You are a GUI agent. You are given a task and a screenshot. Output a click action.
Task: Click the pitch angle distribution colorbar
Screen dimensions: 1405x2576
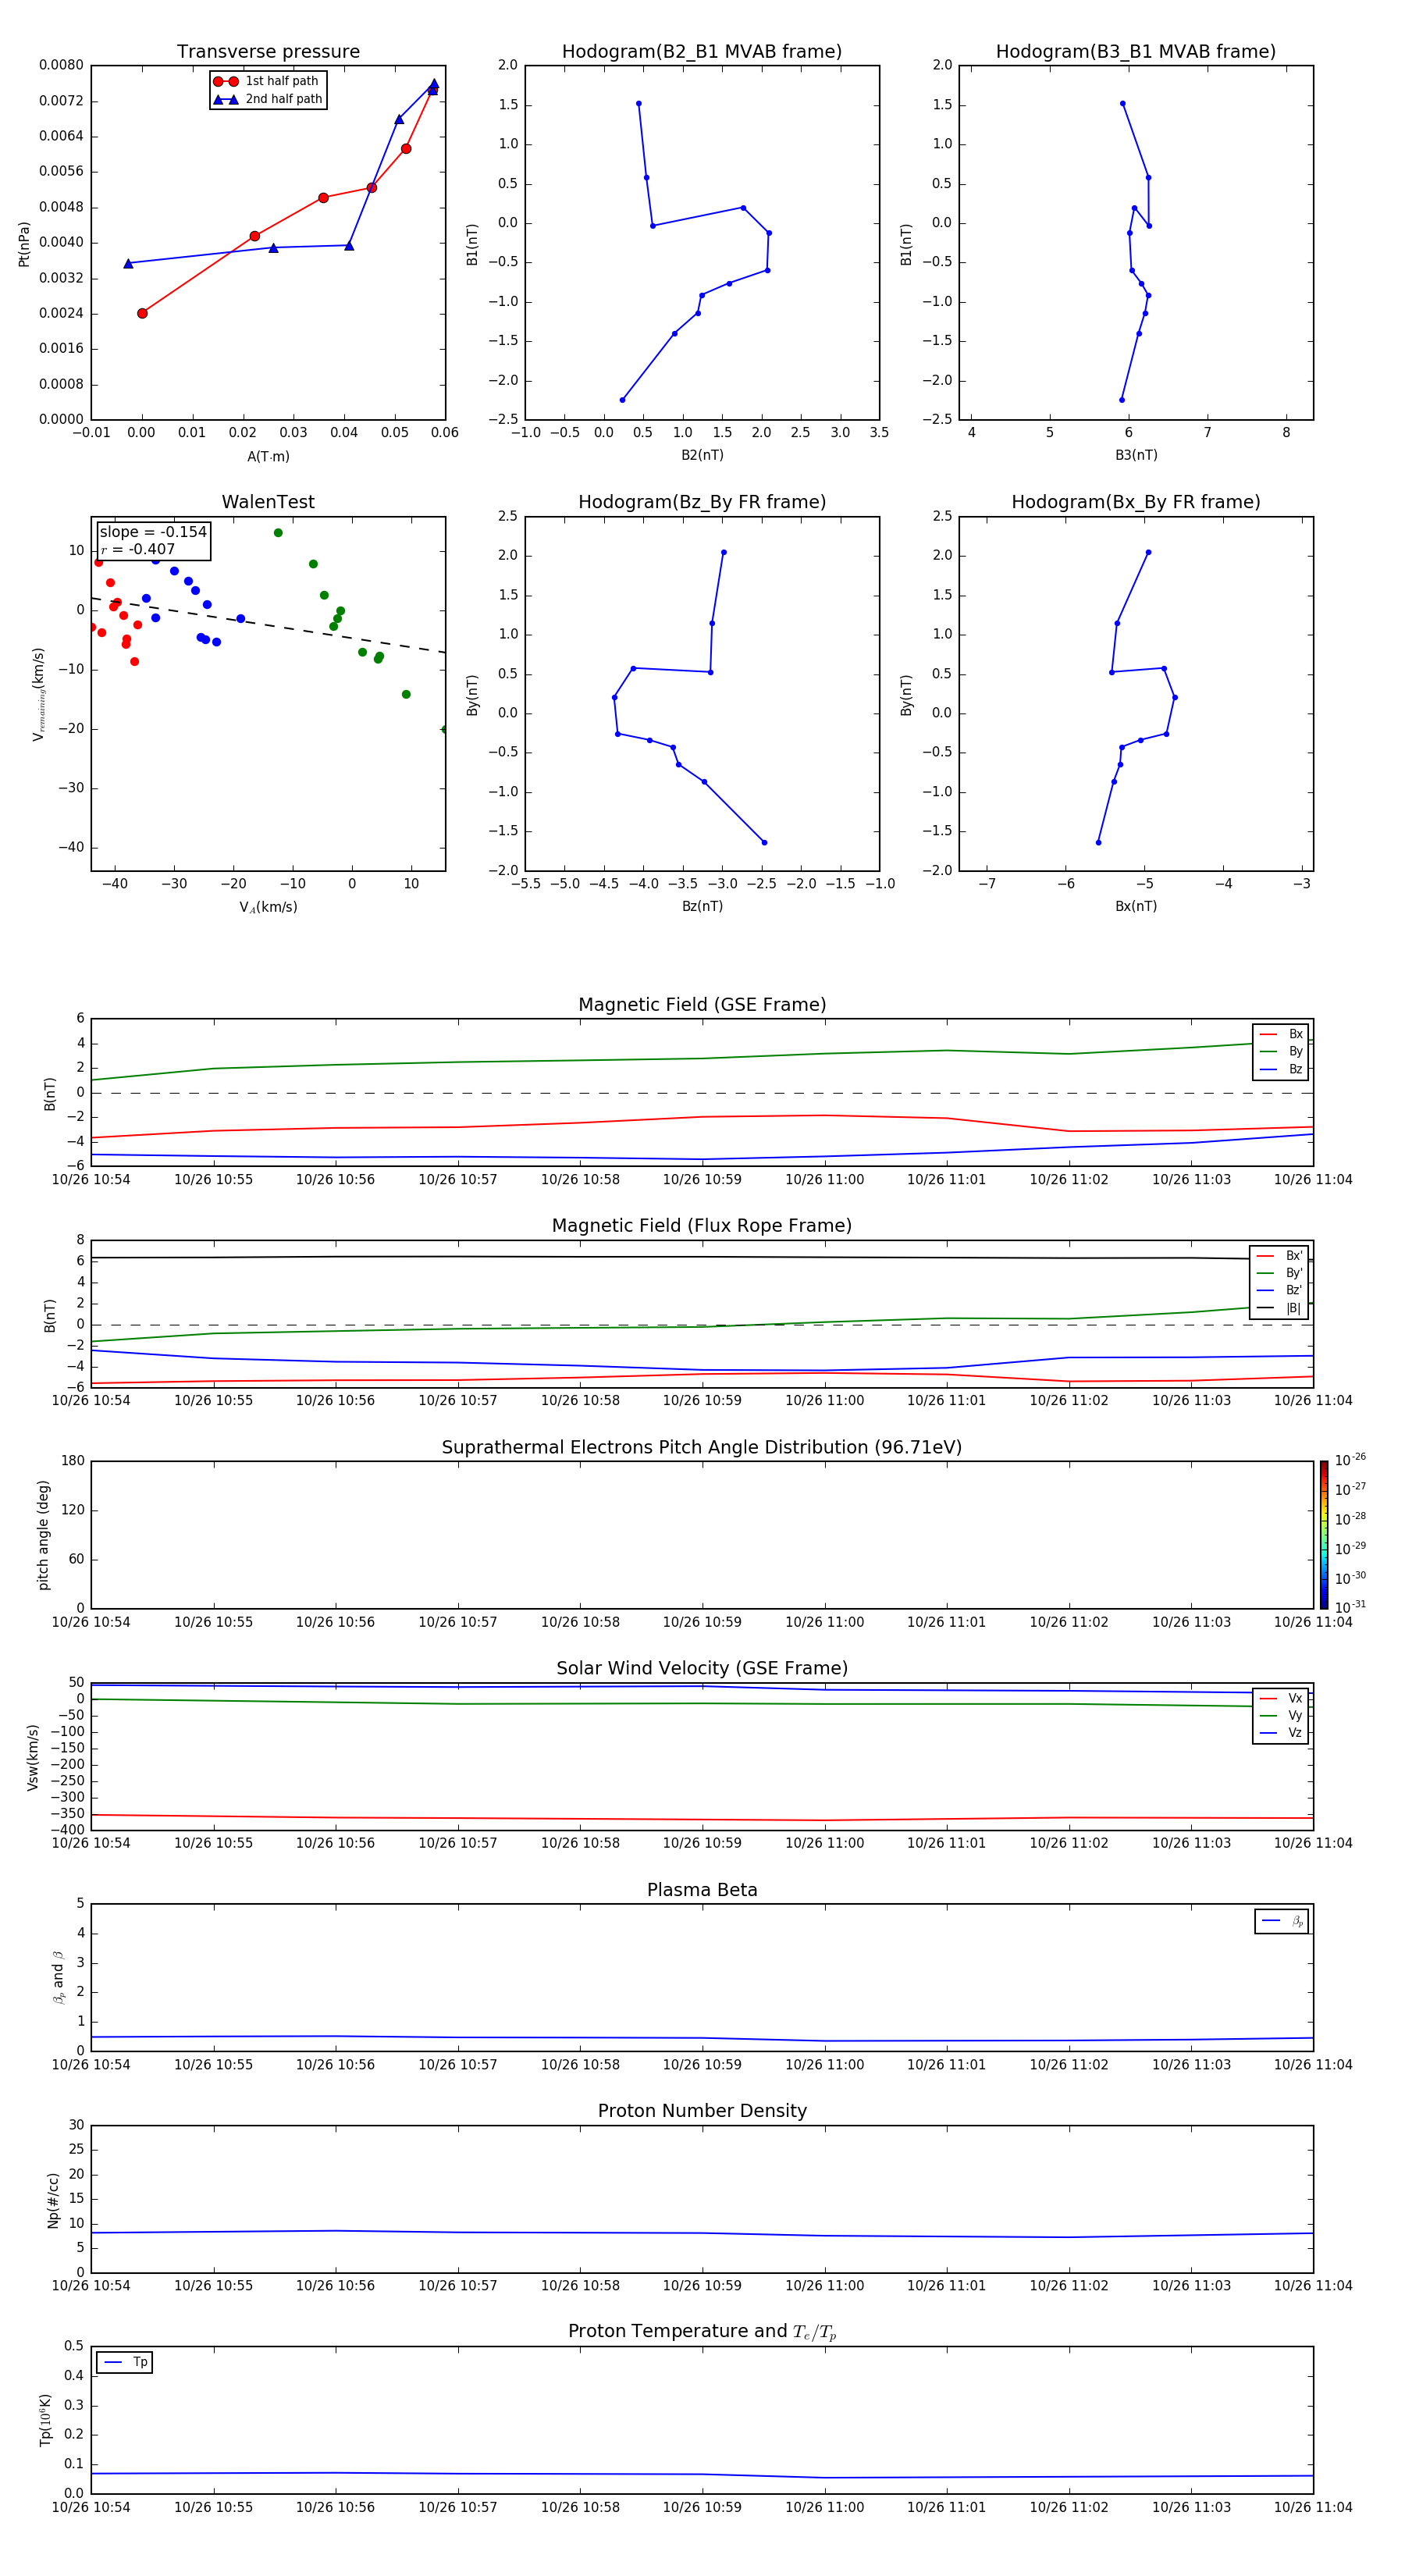pyautogui.click(x=1323, y=1534)
